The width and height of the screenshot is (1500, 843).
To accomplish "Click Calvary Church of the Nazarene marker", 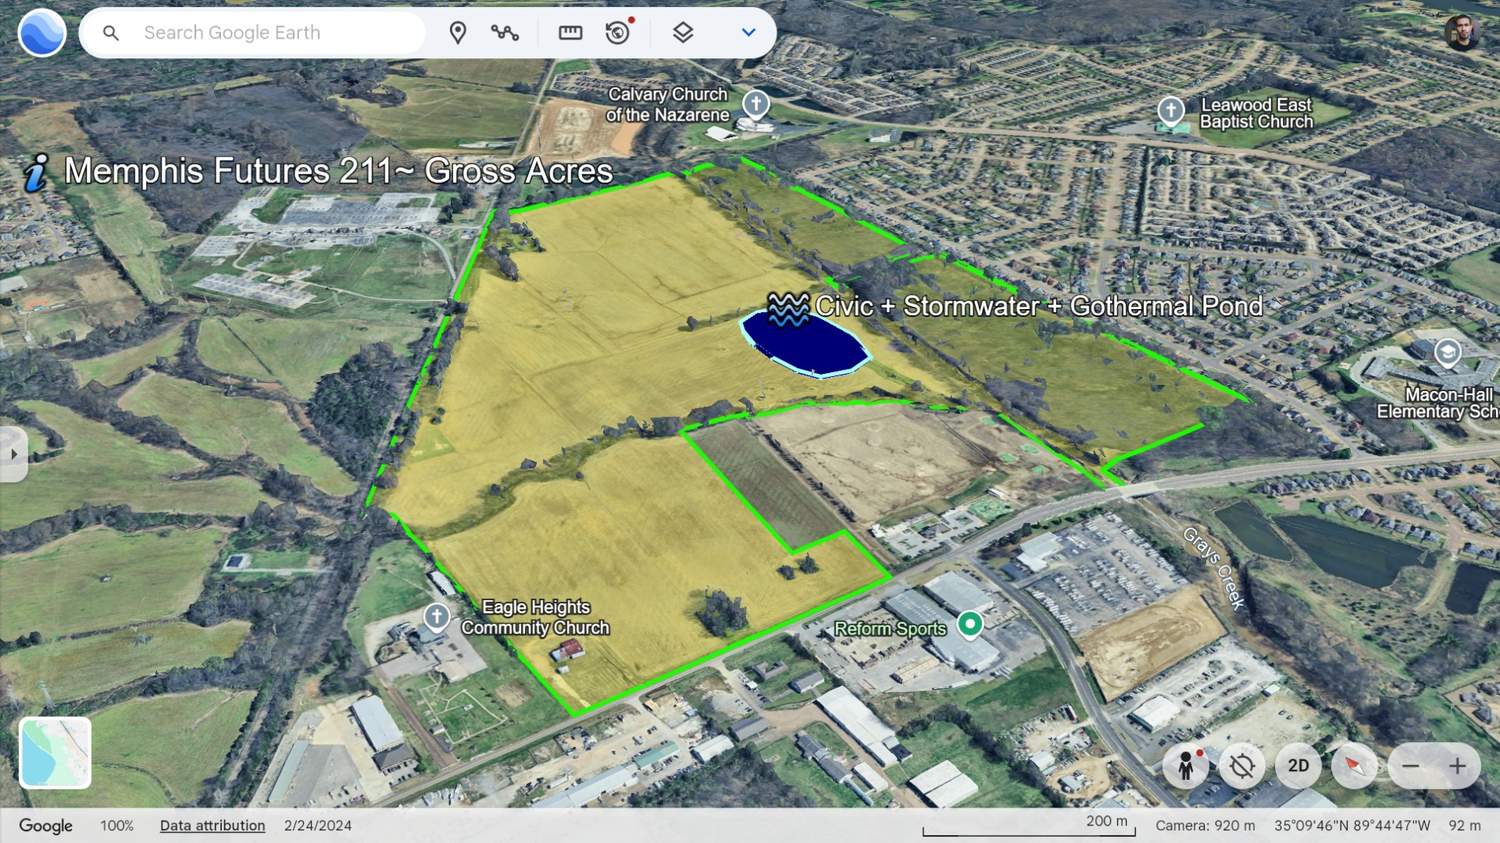I will [756, 103].
